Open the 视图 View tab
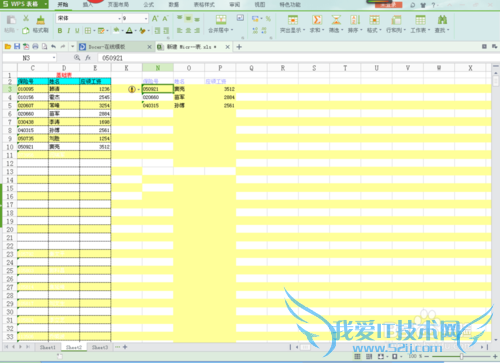 click(260, 4)
